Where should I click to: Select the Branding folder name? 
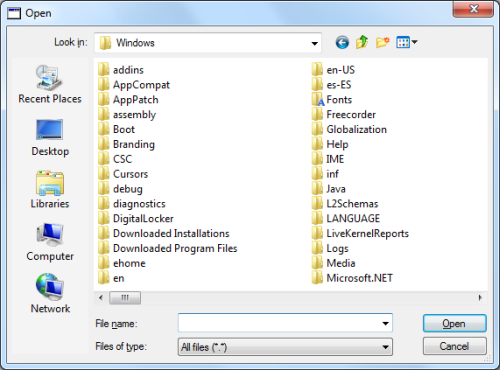pyautogui.click(x=134, y=144)
